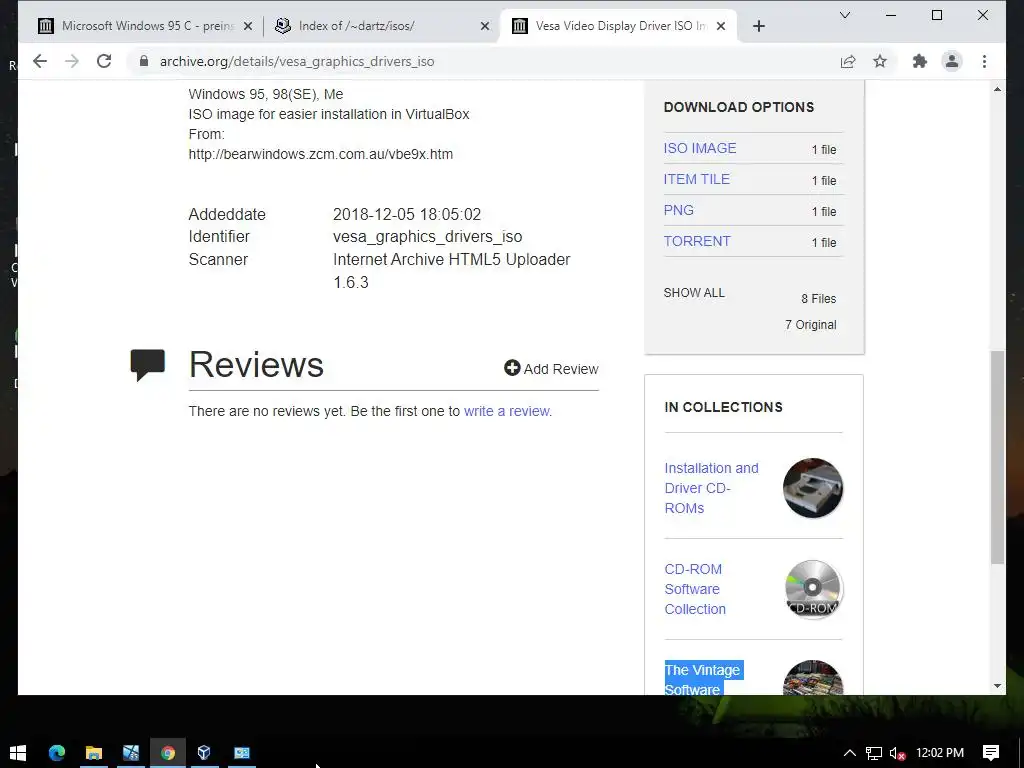Select the Vesa Video Display Driver ISO tab
Viewport: 1024px width, 768px height.
(x=618, y=26)
